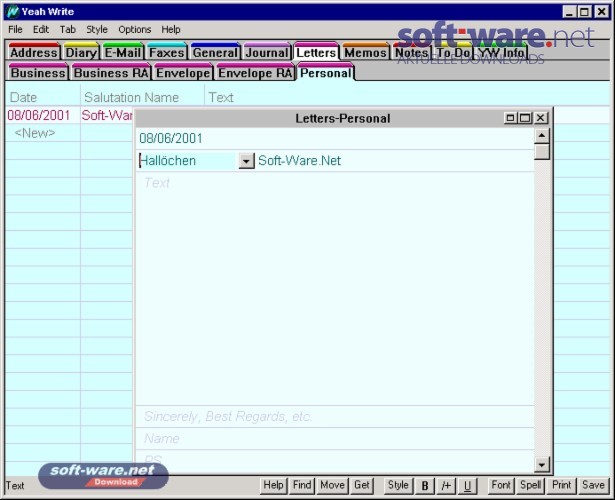The width and height of the screenshot is (615, 500).
Task: Switch to the Address tab
Action: point(33,52)
